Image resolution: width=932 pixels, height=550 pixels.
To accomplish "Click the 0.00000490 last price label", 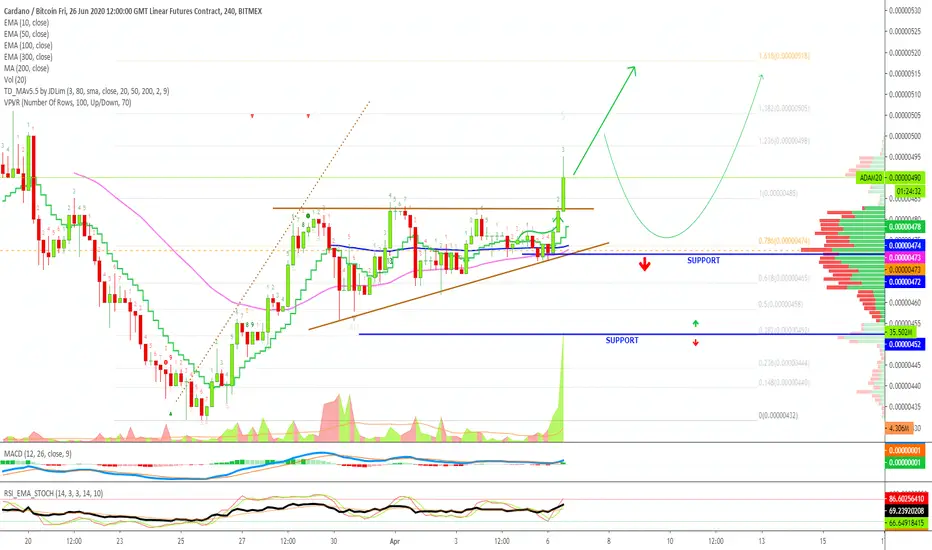I will coord(905,178).
